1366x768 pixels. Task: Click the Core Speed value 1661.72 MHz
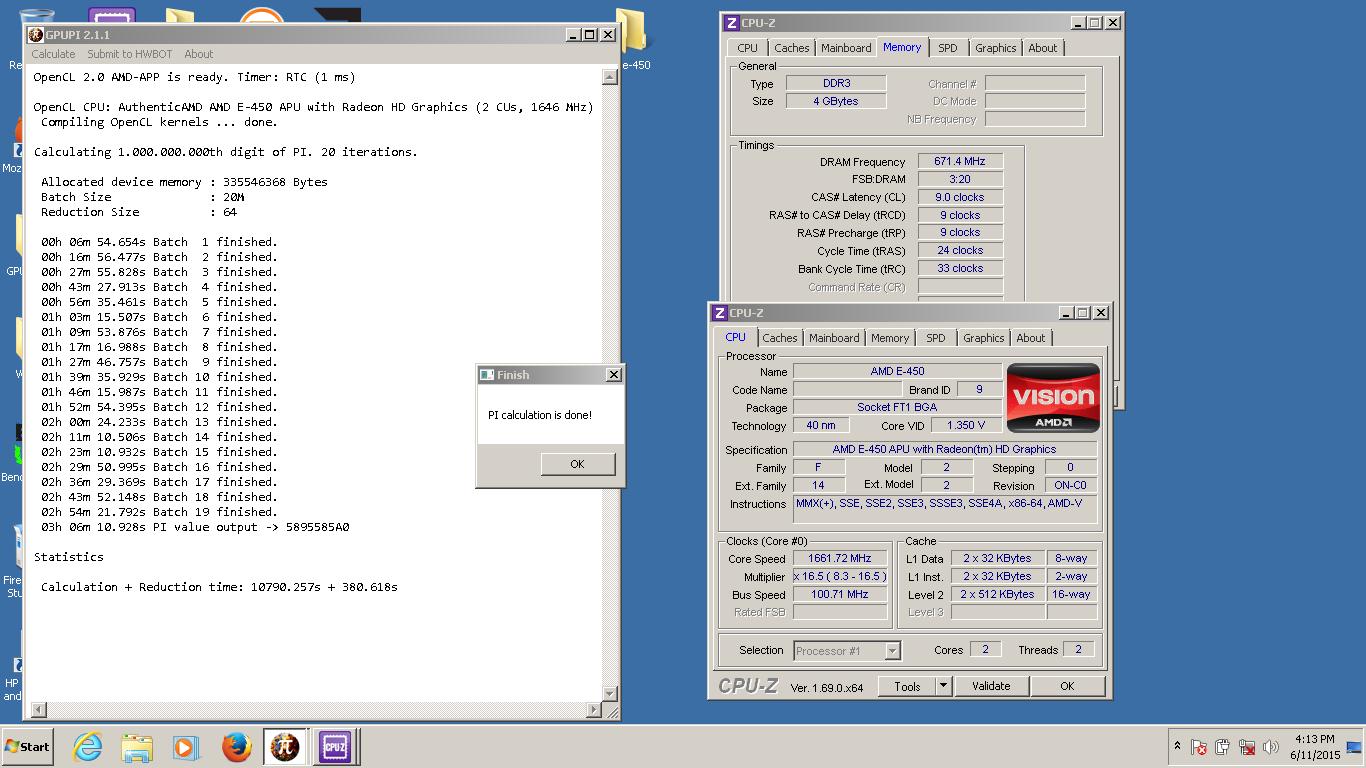[840, 559]
